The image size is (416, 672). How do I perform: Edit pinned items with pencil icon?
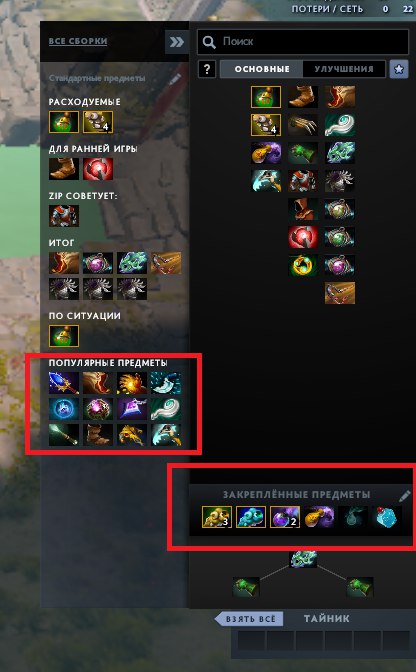[404, 496]
